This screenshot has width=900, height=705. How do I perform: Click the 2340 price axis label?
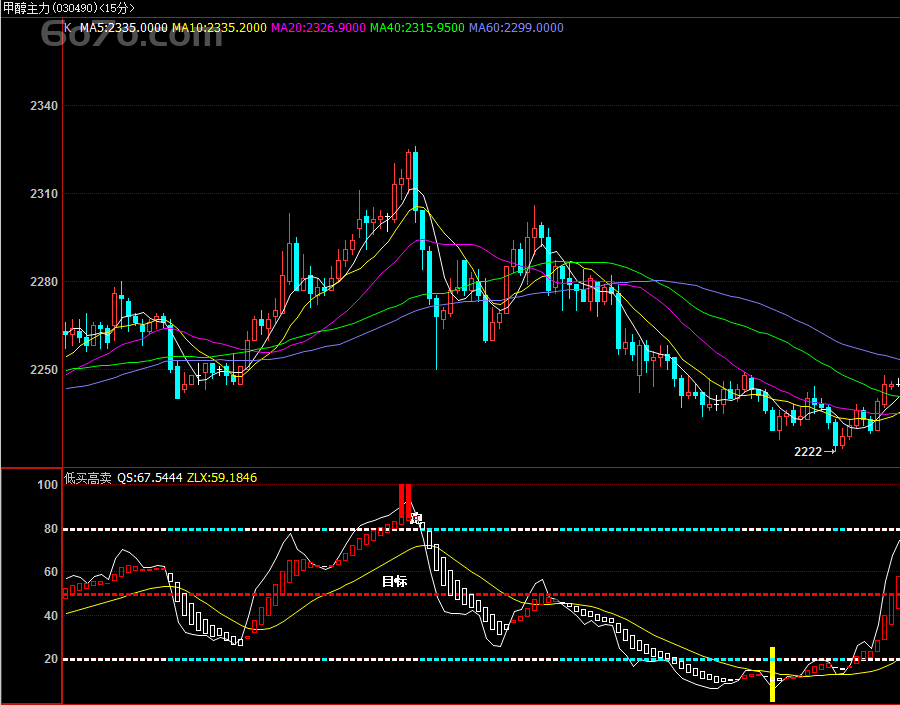(x=46, y=106)
